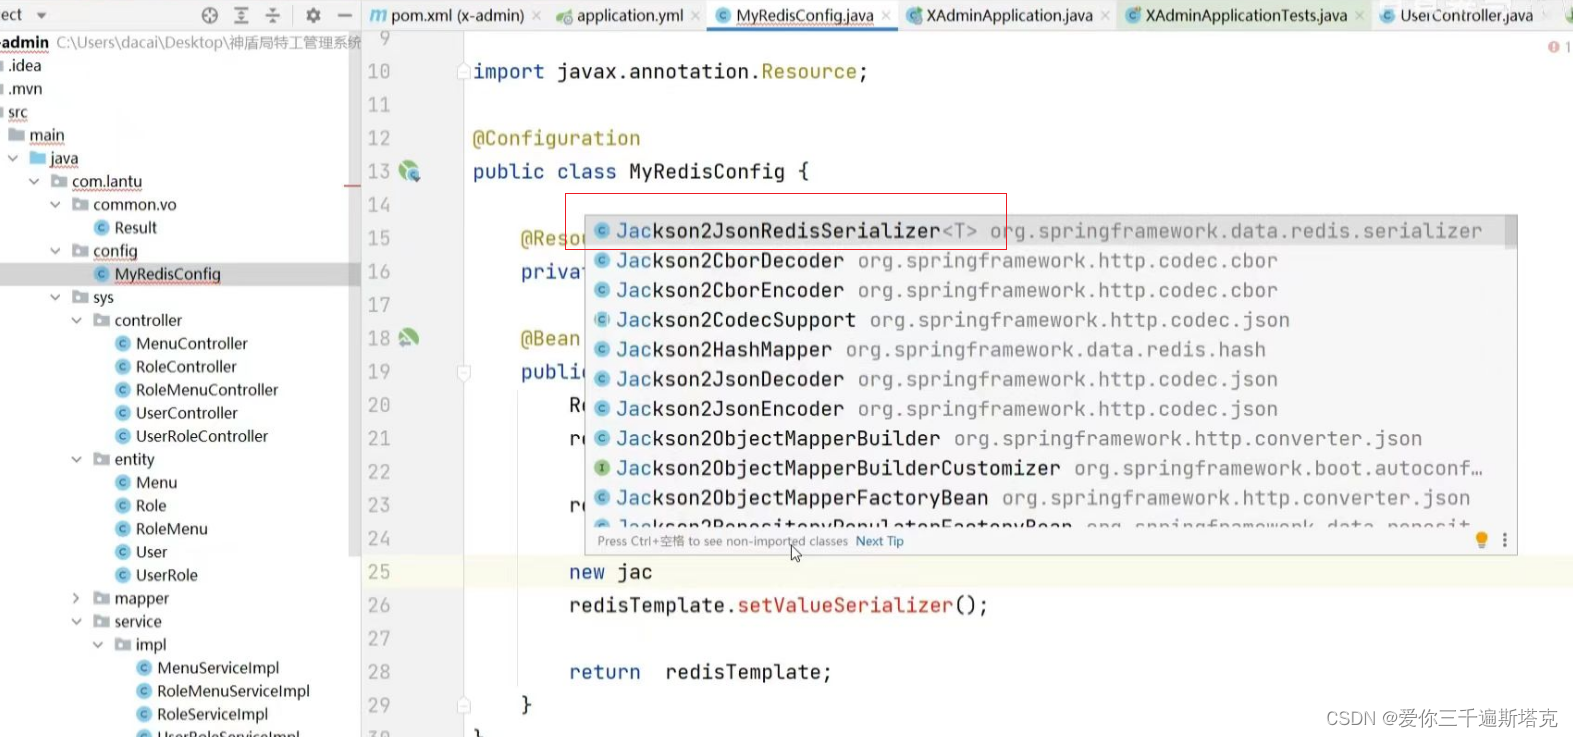Screen dimensions: 1573x737
Task: Choose Jackson2CborEncoder completion suggestion
Action: [x=1045, y=291]
